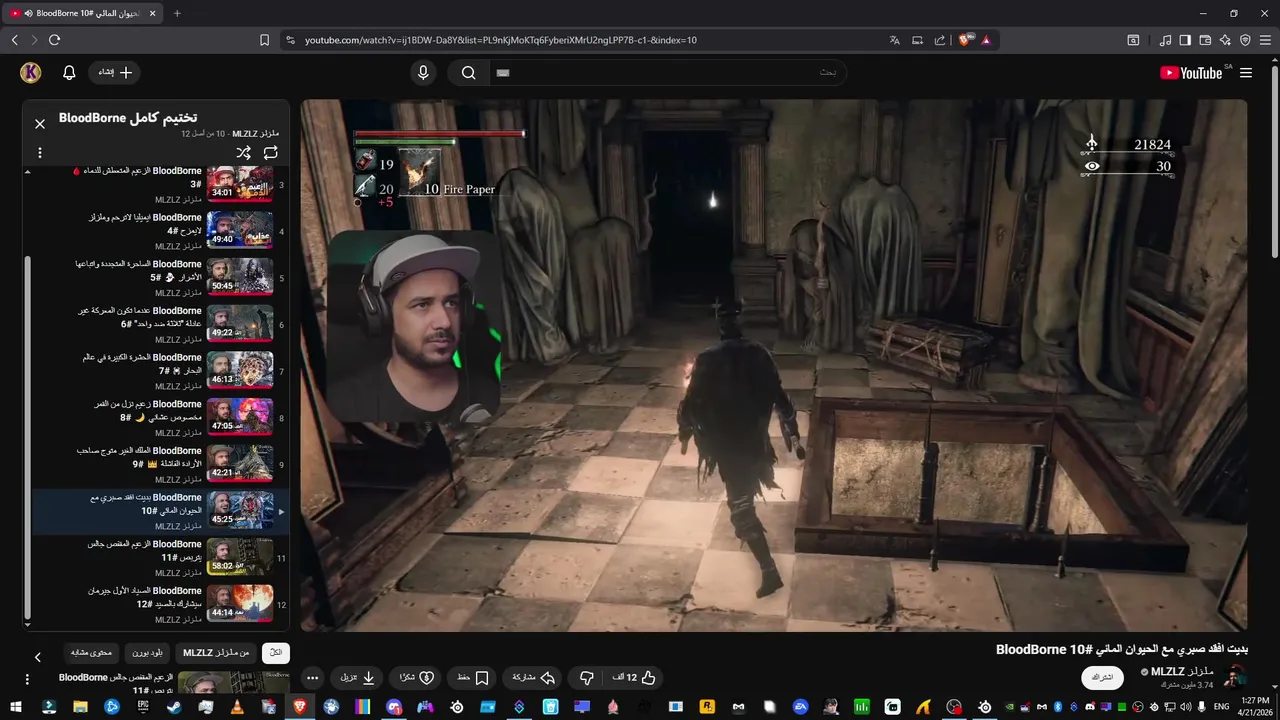
Task: Play playlist video #7 thumbnail 46:13
Action: [x=240, y=371]
